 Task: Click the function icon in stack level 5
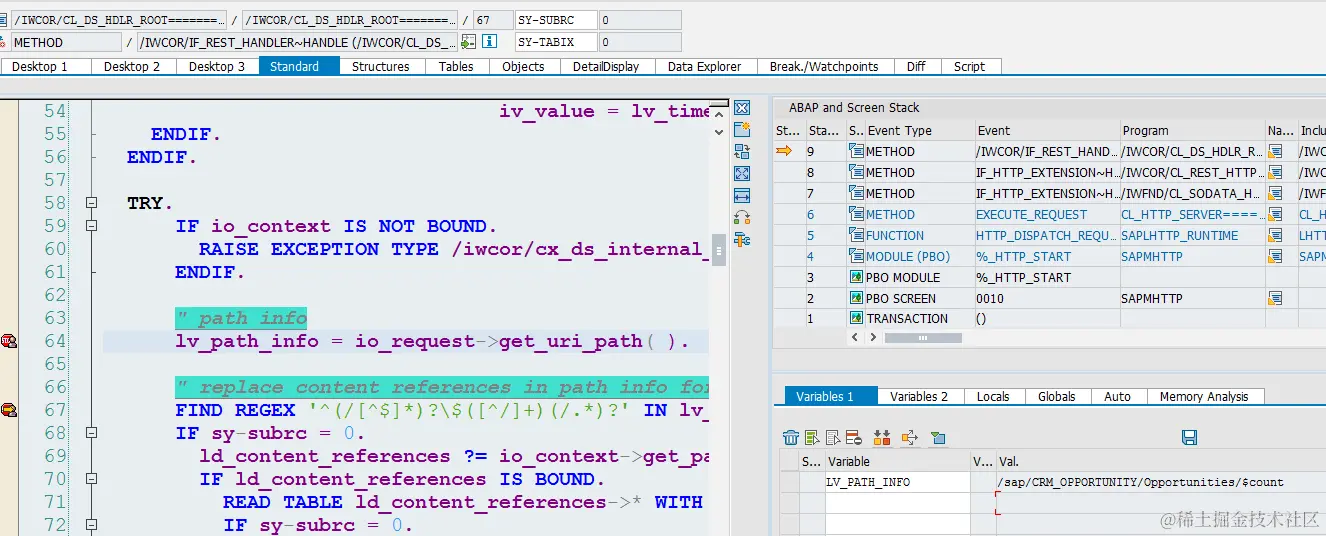(856, 235)
